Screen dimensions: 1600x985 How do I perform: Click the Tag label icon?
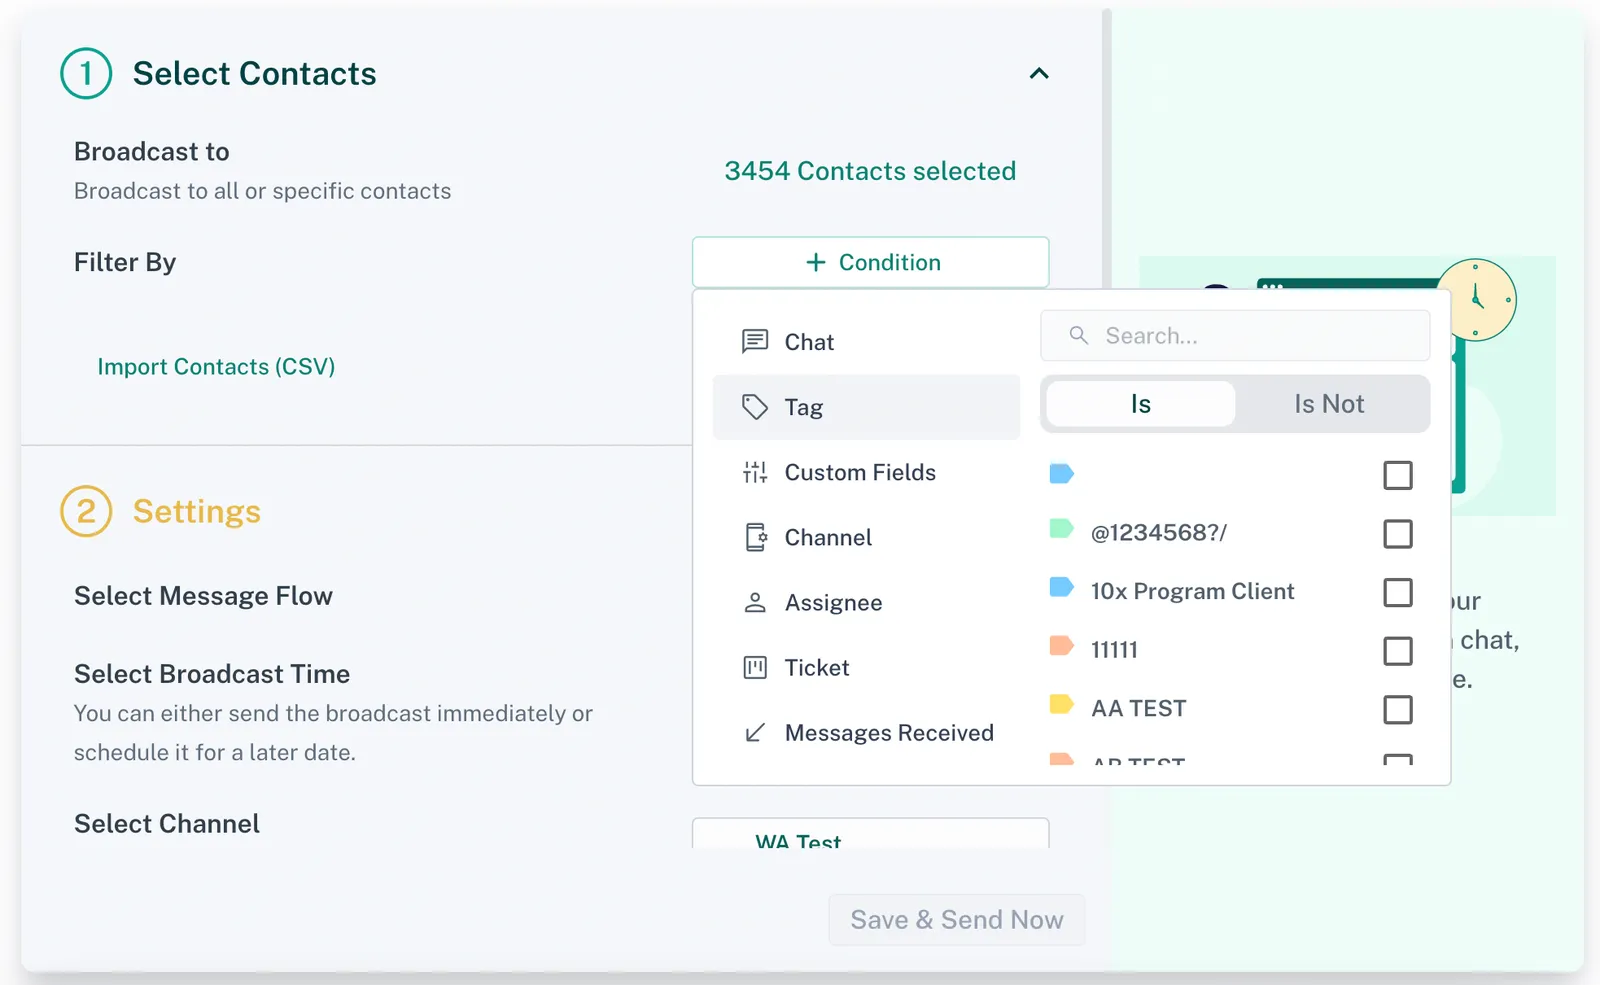pyautogui.click(x=755, y=407)
